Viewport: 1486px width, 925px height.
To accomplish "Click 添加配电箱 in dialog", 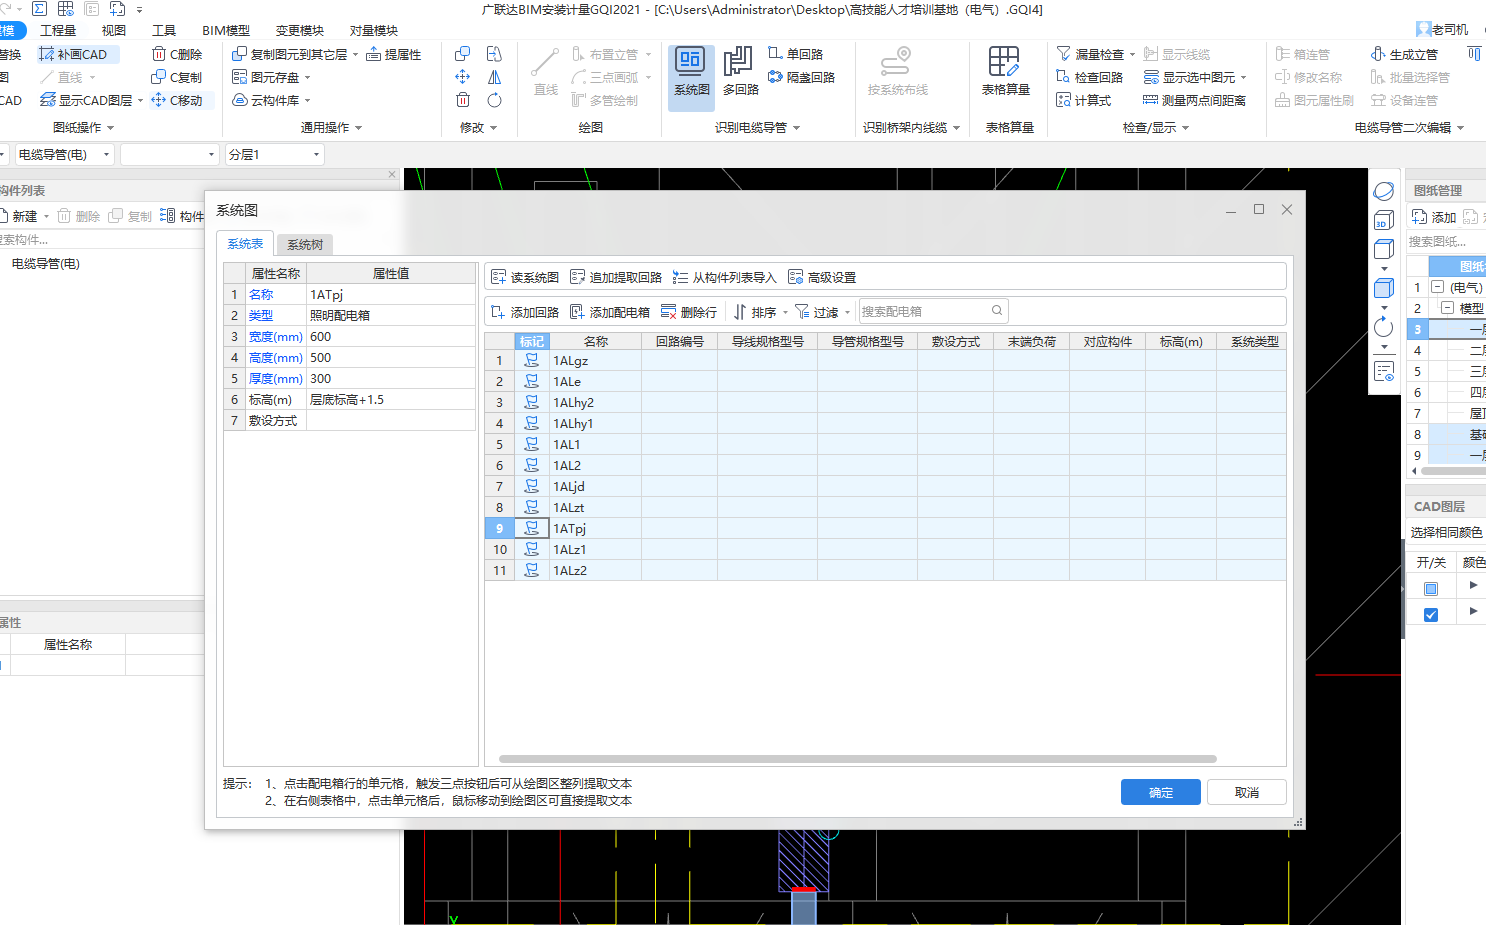I will point(610,312).
